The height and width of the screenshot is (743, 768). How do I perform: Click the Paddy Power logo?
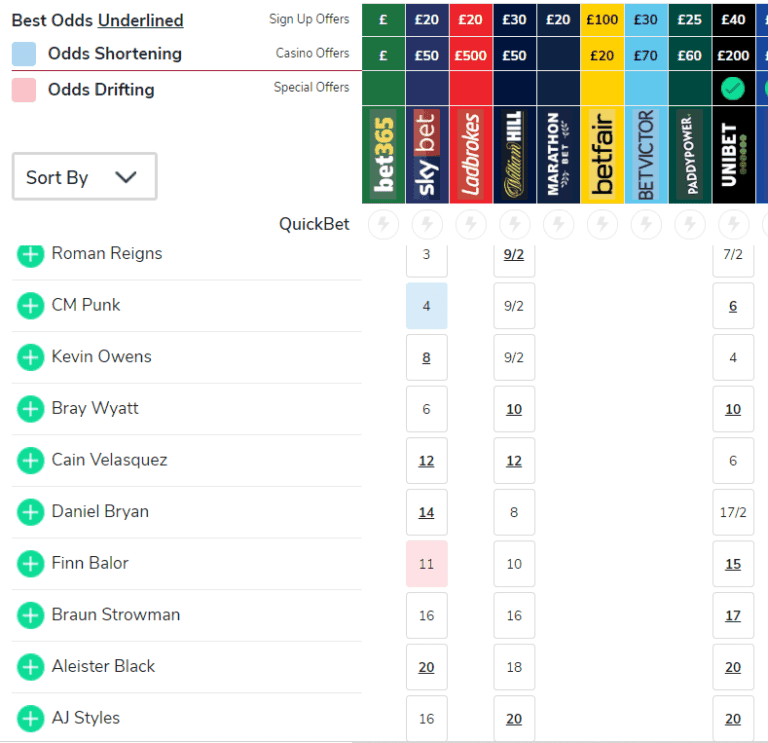(689, 155)
